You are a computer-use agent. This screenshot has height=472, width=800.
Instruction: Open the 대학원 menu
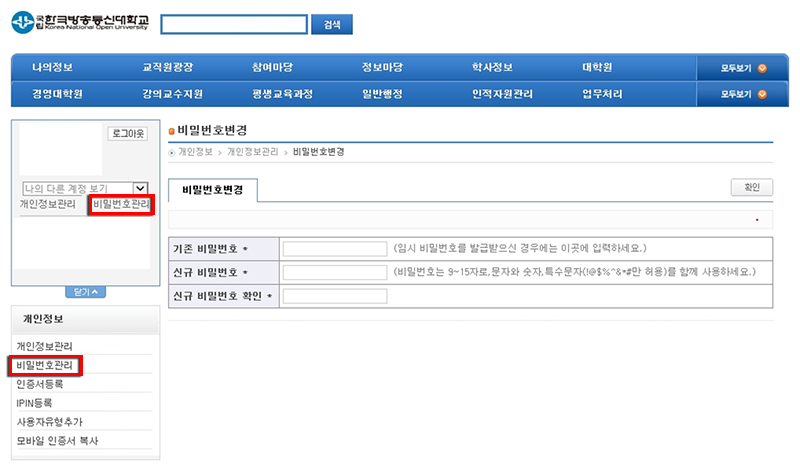pos(597,67)
